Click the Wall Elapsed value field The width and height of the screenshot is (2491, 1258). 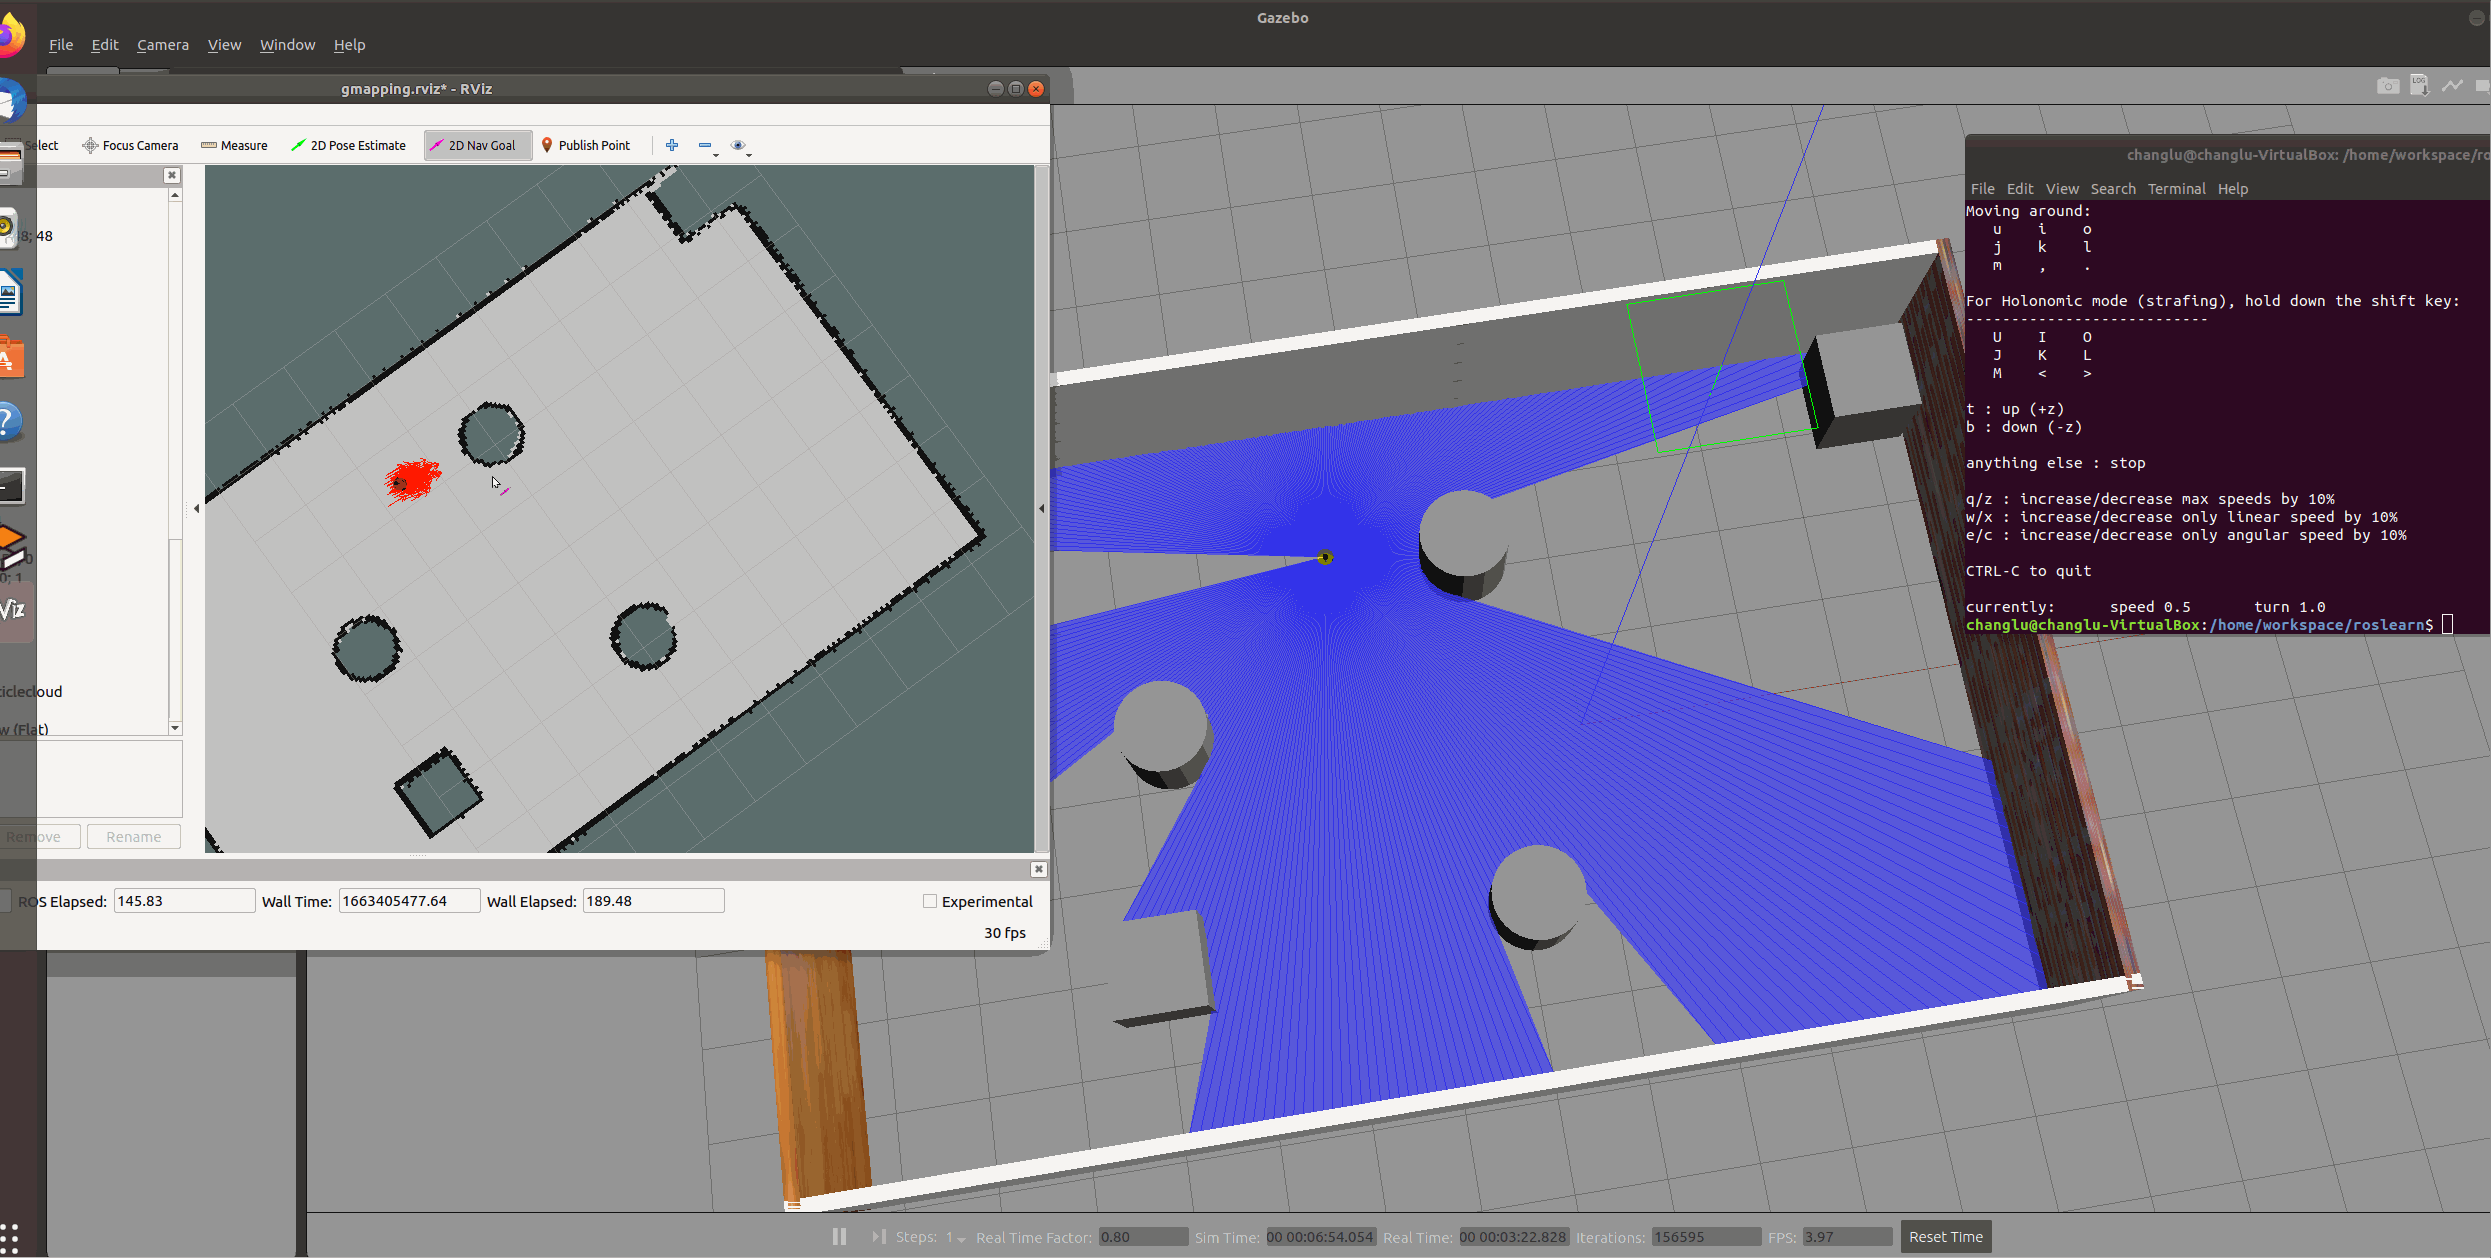tap(653, 901)
